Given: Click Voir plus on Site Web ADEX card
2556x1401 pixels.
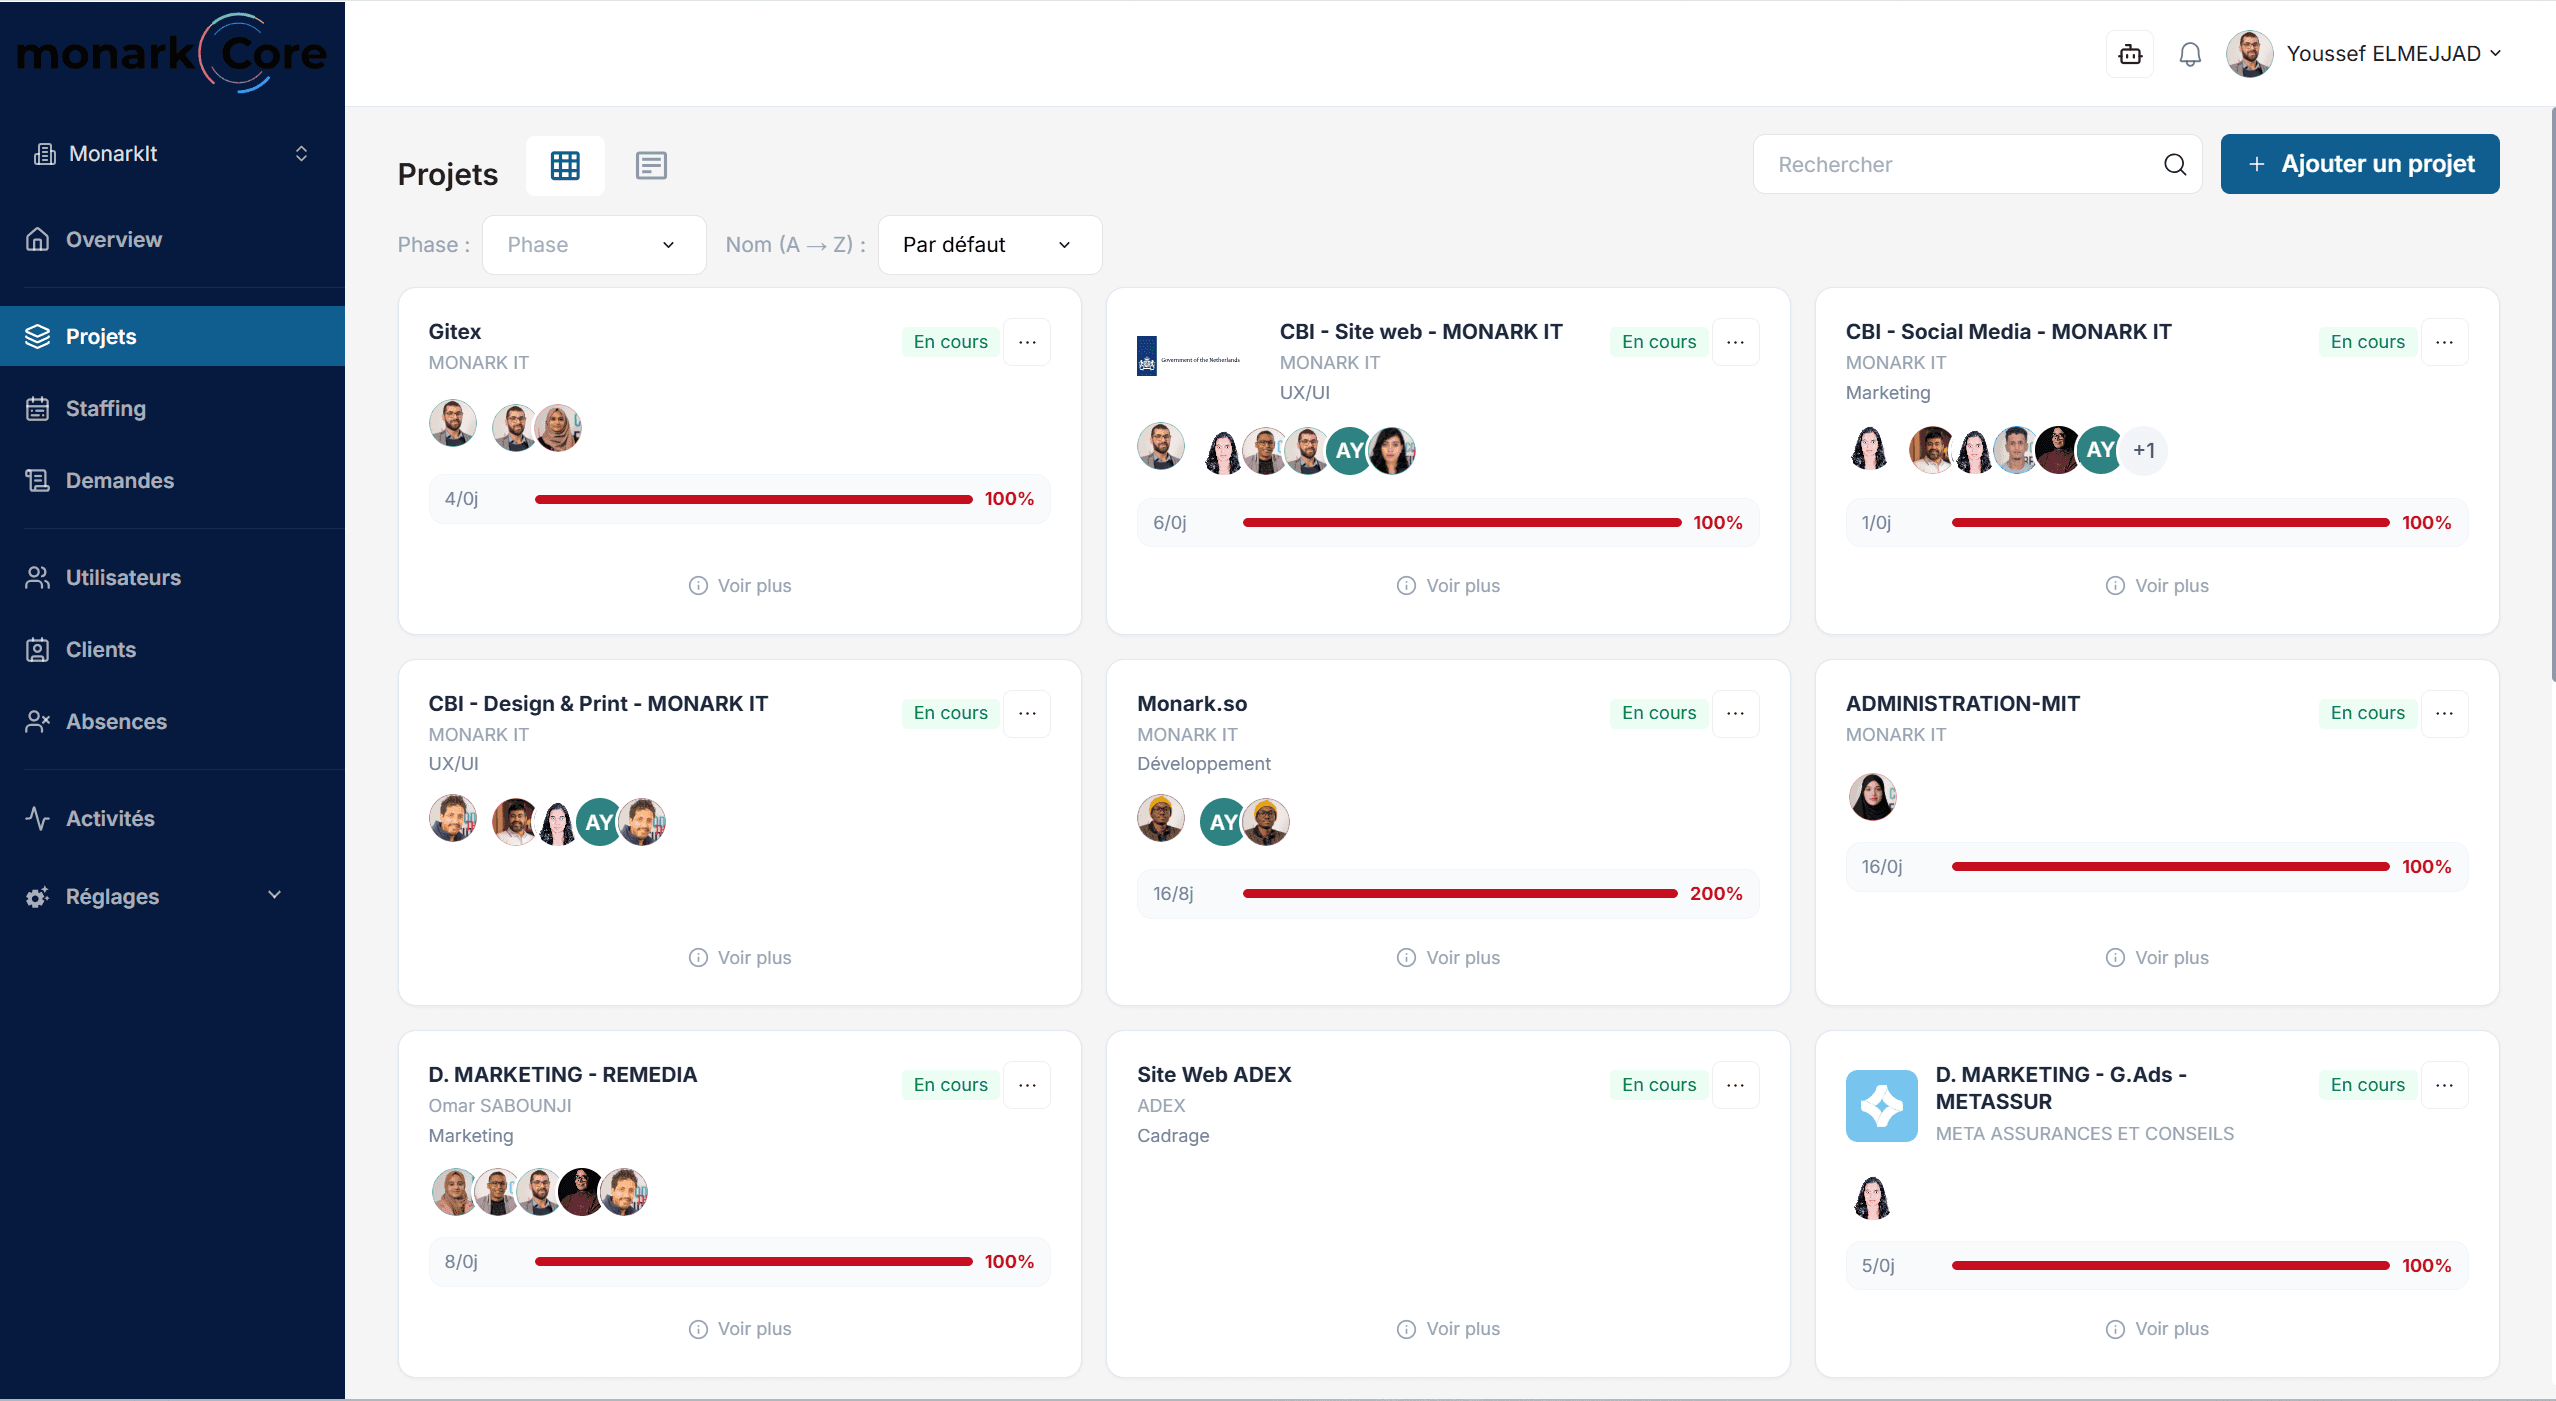Looking at the screenshot, I should 1448,1329.
